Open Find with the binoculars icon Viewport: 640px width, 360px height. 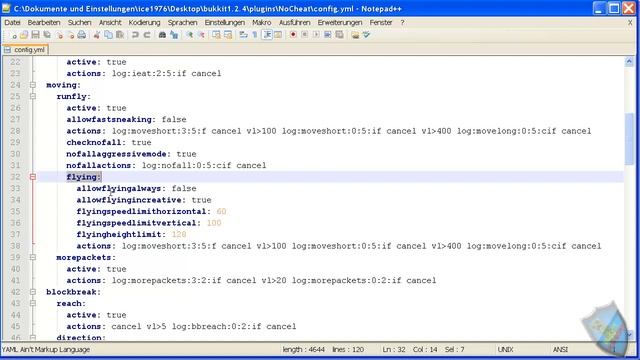click(x=162, y=35)
